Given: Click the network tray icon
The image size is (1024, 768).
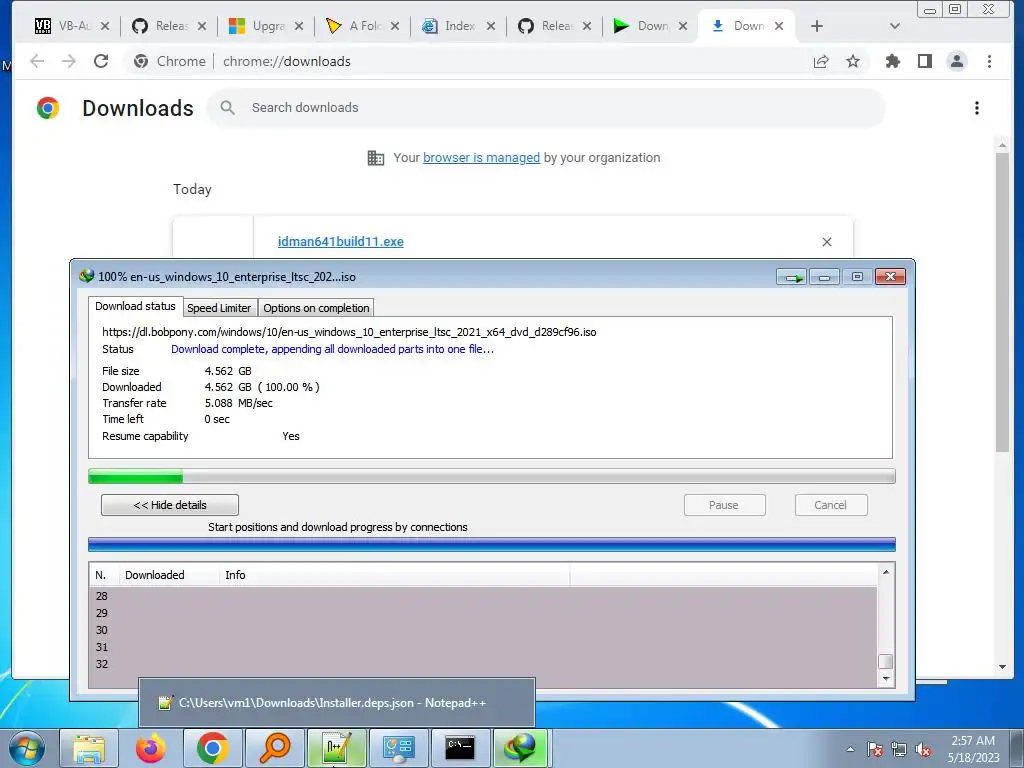Looking at the screenshot, I should tap(899, 749).
